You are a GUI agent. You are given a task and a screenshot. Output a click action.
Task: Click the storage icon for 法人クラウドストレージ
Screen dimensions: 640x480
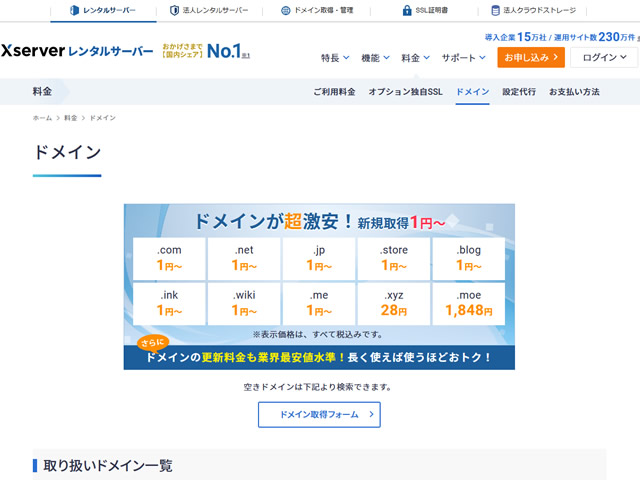pyautogui.click(x=495, y=10)
